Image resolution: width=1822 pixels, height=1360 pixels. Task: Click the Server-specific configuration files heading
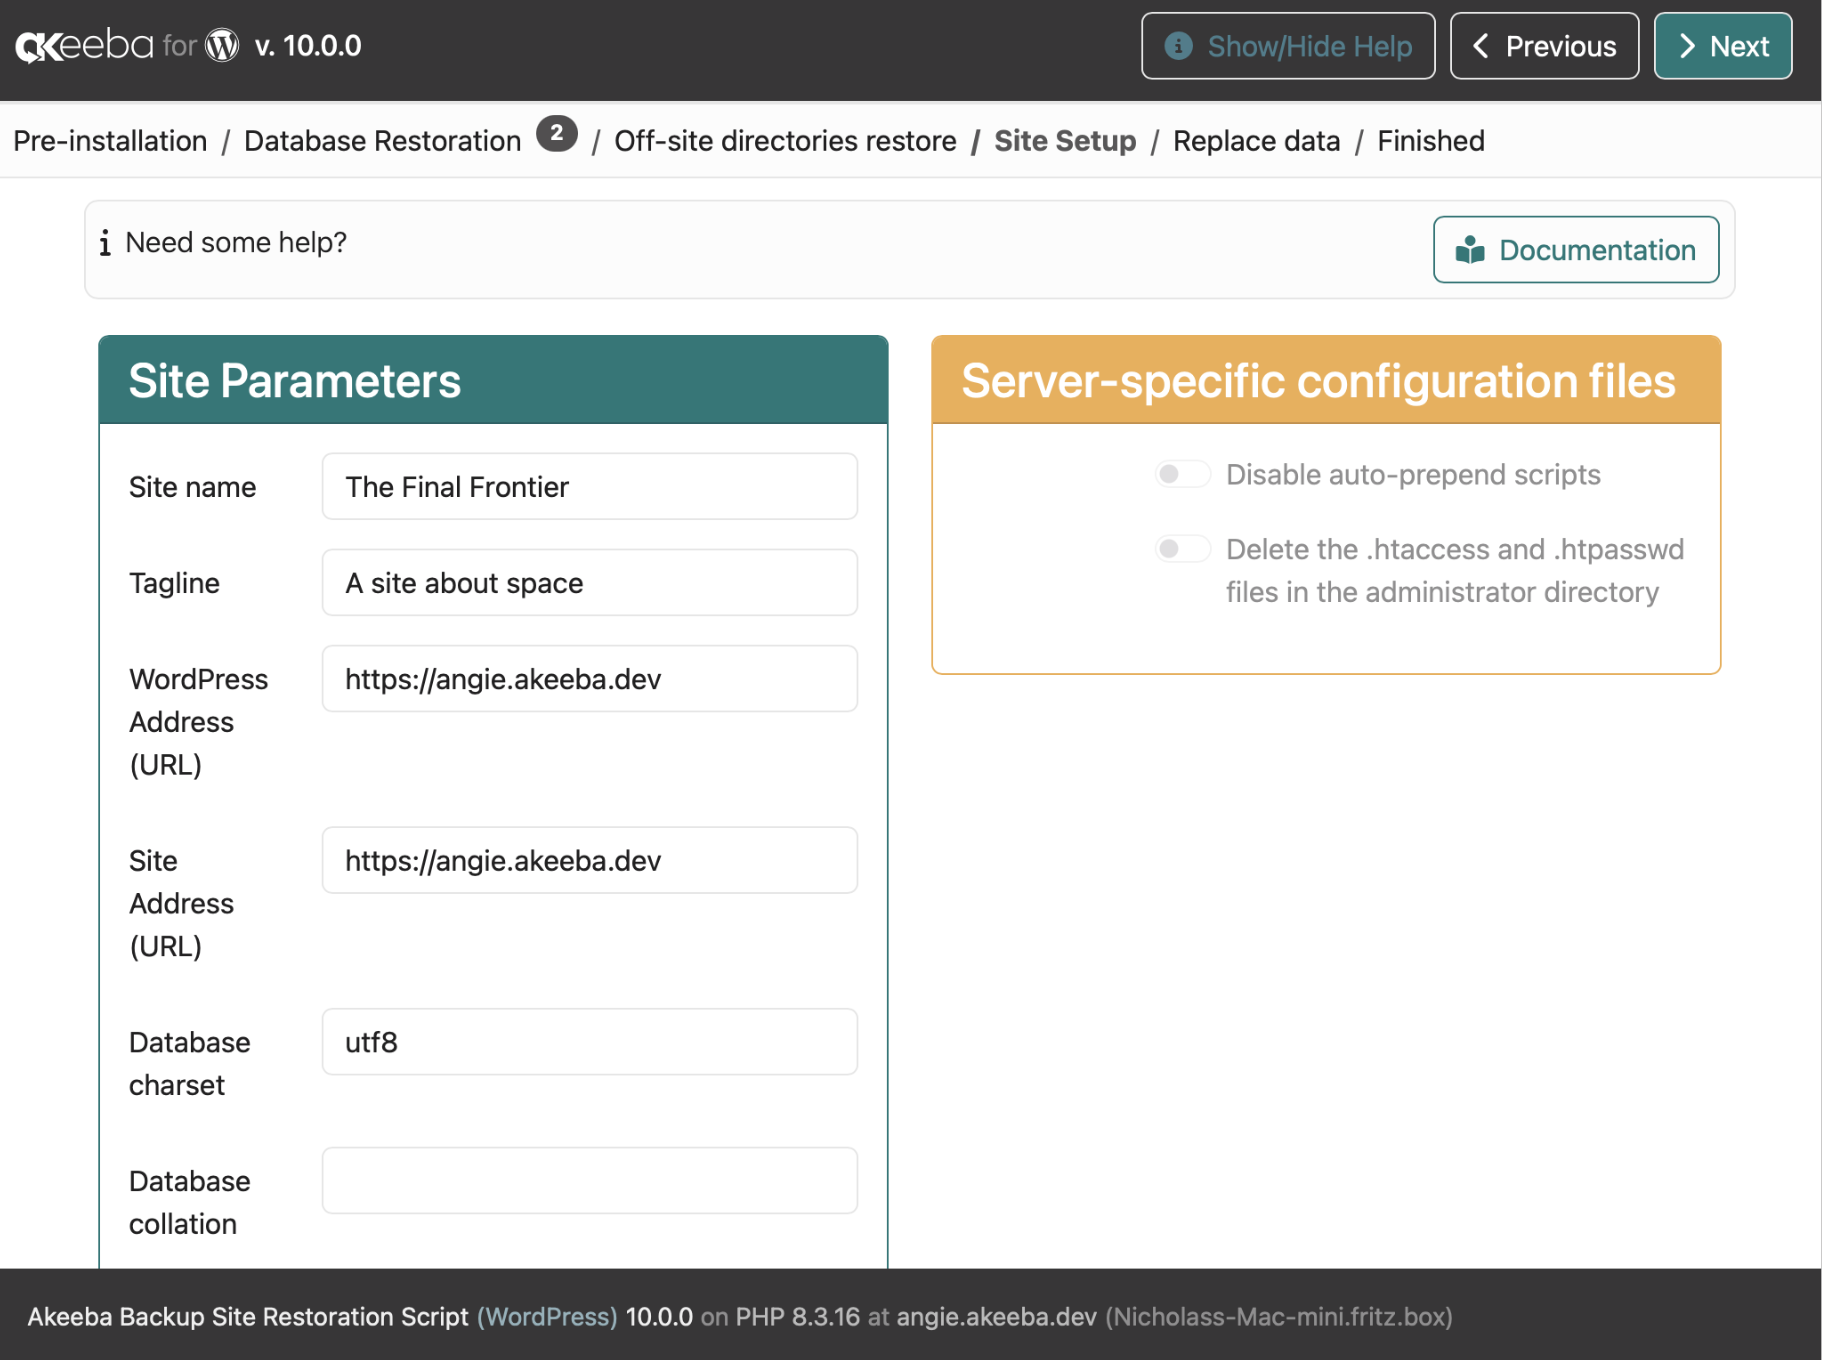1318,381
